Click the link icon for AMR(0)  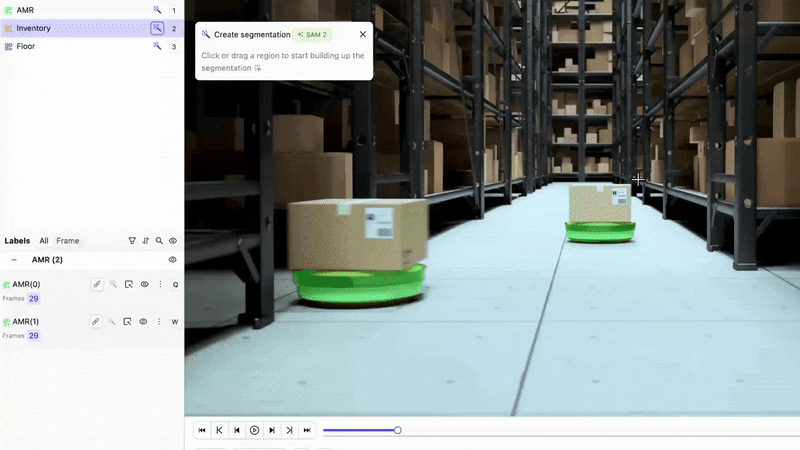coord(97,284)
